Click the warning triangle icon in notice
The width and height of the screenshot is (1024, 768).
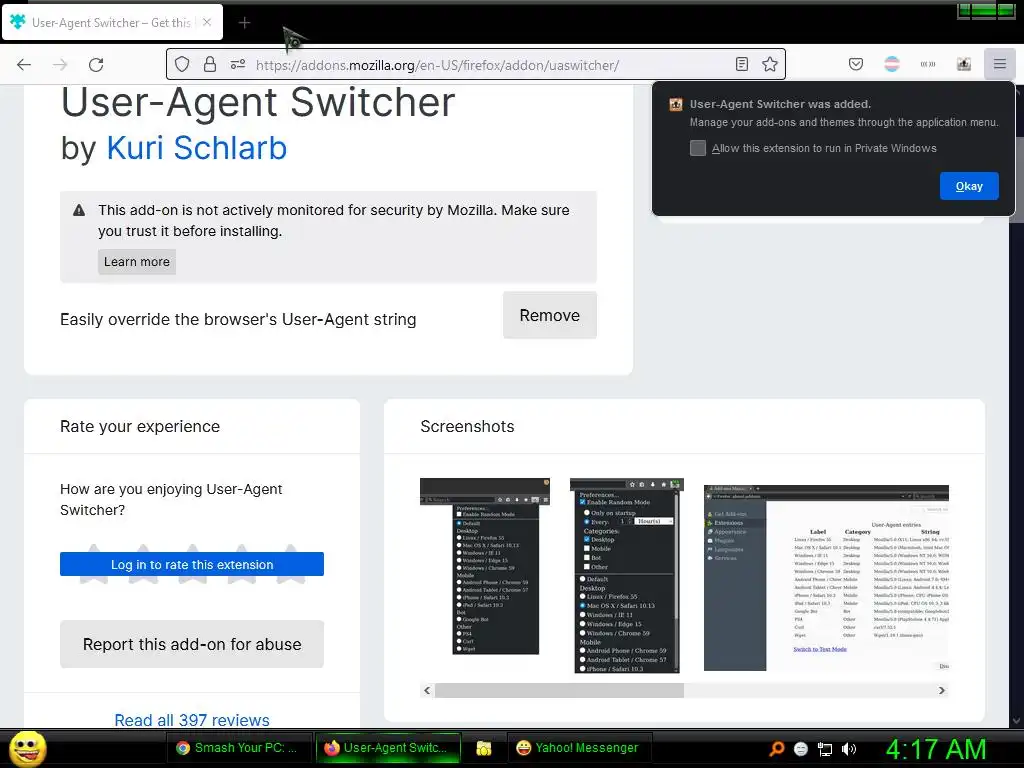(x=79, y=210)
